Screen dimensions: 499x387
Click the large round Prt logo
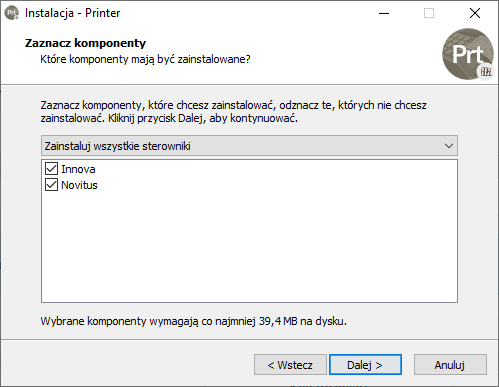(468, 54)
